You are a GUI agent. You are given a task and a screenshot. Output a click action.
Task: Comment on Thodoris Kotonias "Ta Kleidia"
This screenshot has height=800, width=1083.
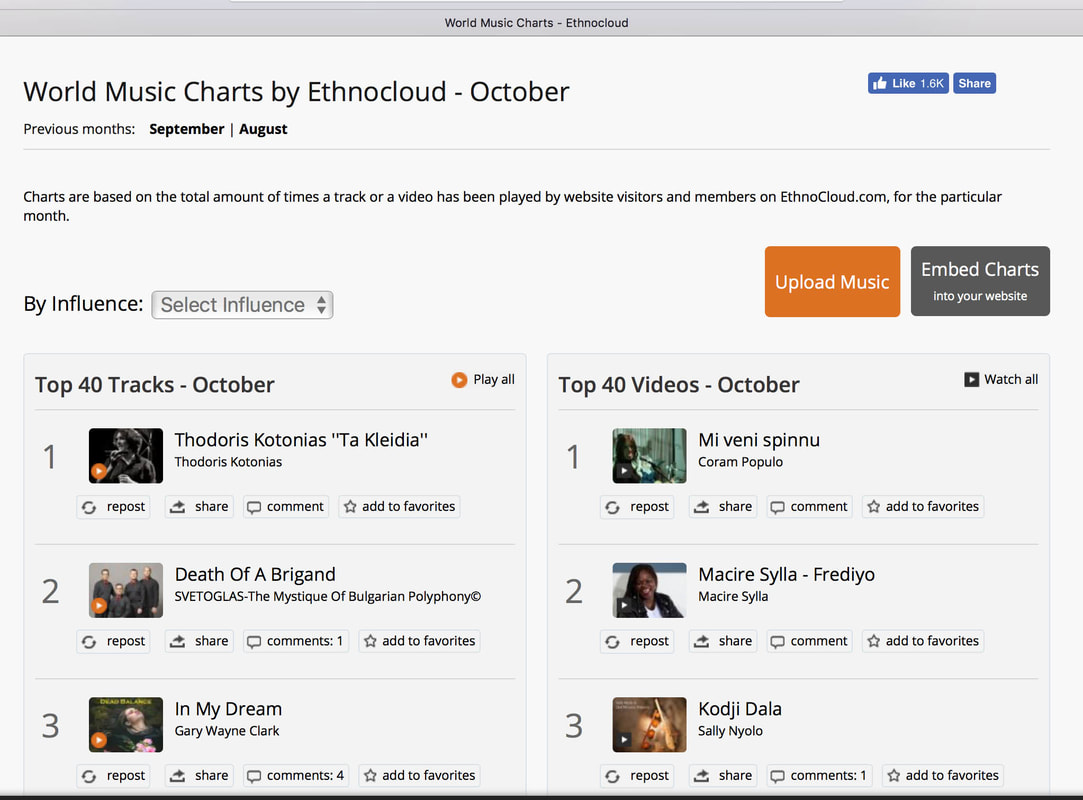(286, 506)
